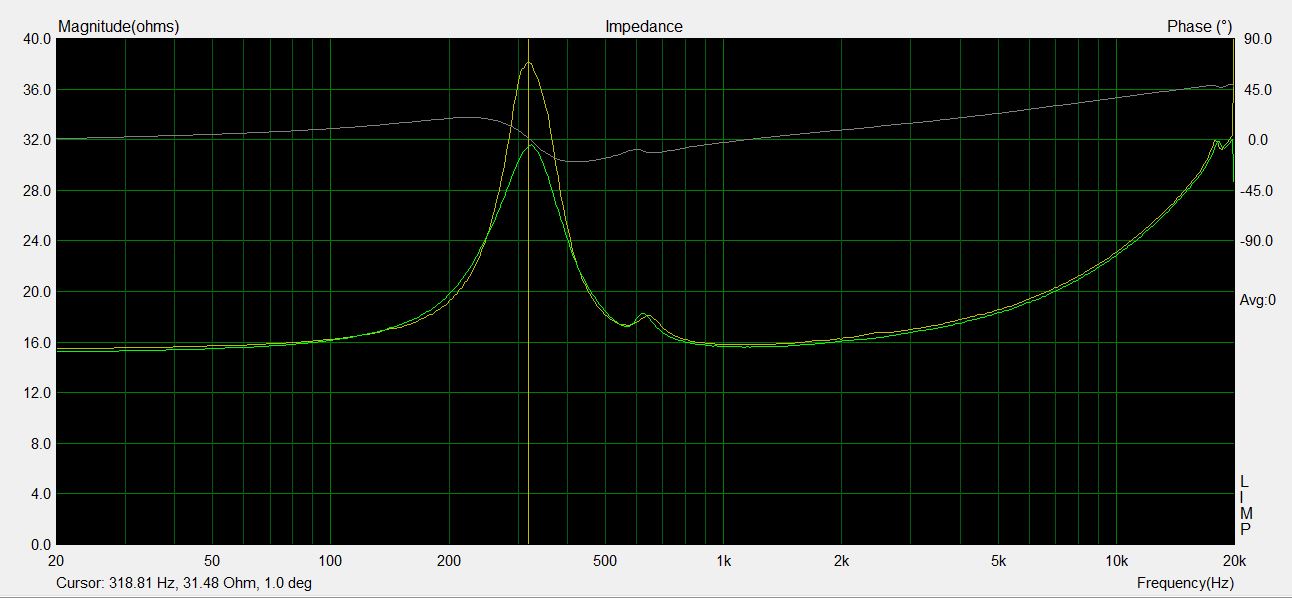Click the 90.0 phase axis value
Image resolution: width=1292 pixels, height=599 pixels.
(1257, 39)
